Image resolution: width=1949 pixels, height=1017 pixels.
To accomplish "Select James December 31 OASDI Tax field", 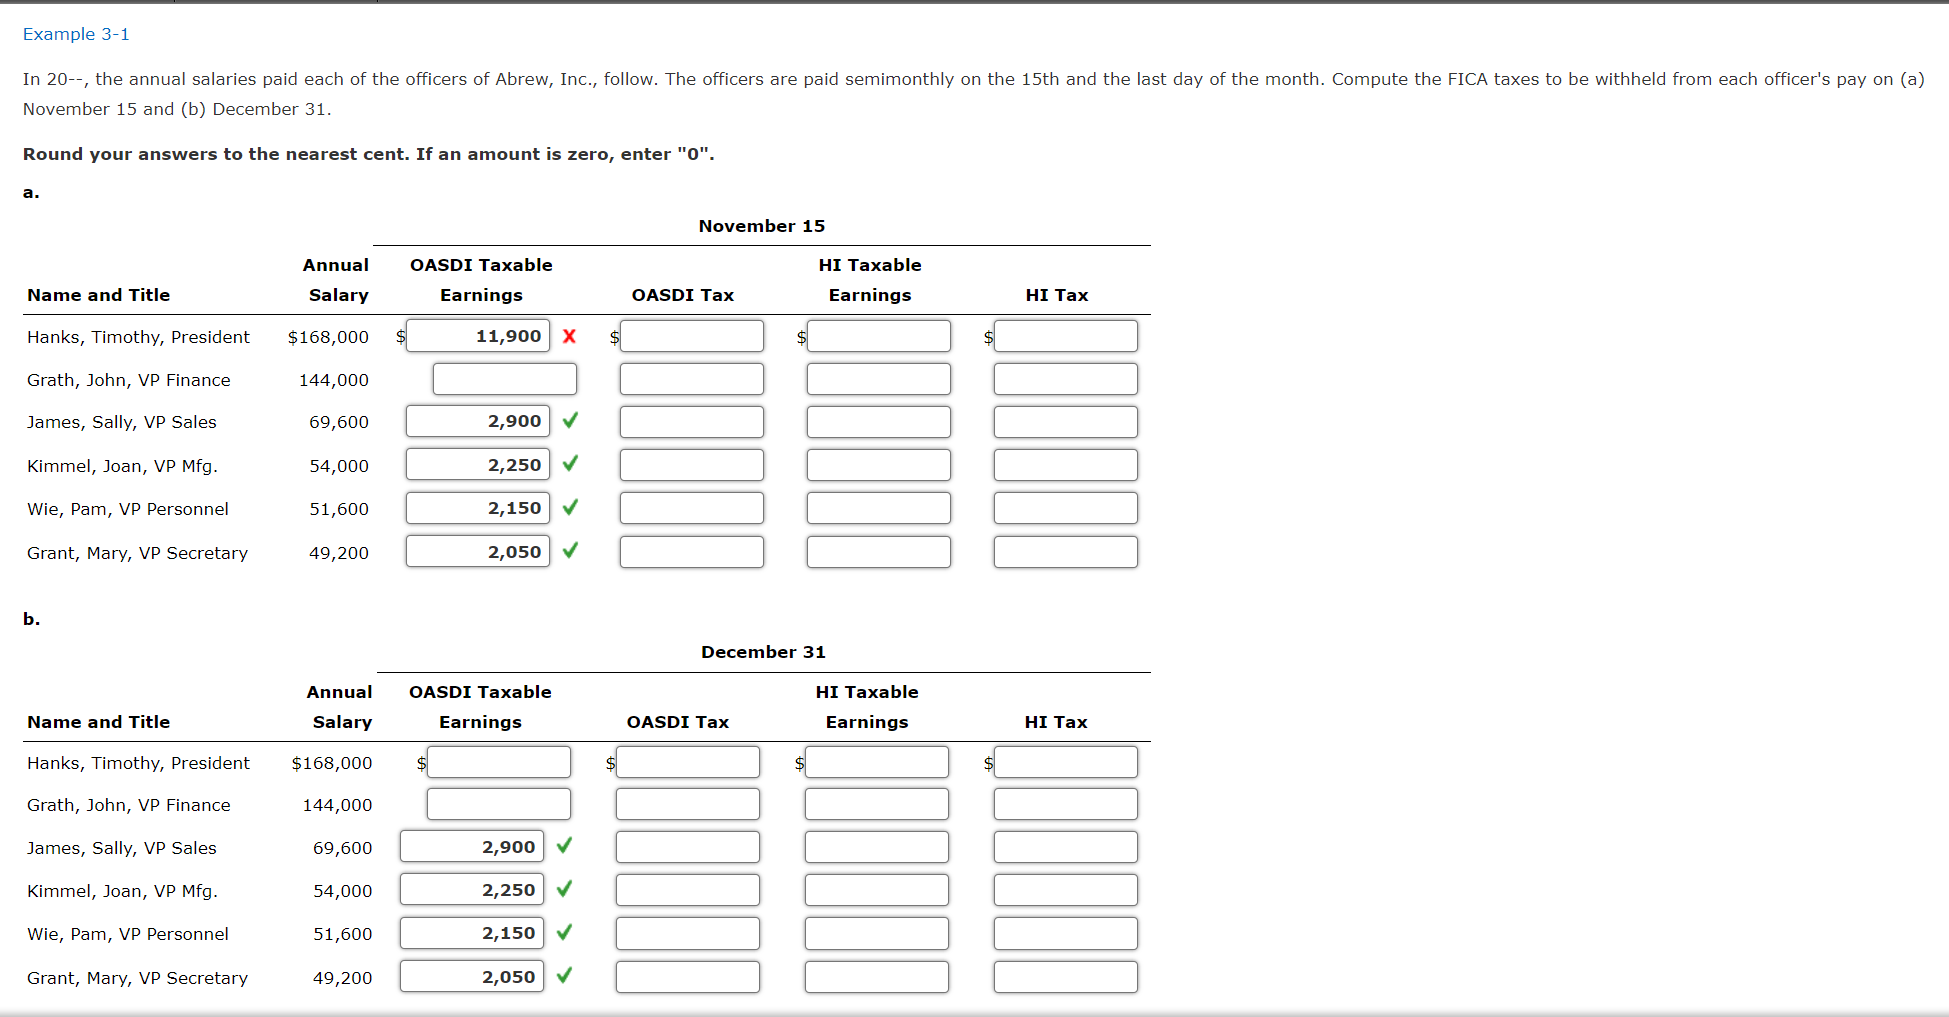I will [688, 847].
